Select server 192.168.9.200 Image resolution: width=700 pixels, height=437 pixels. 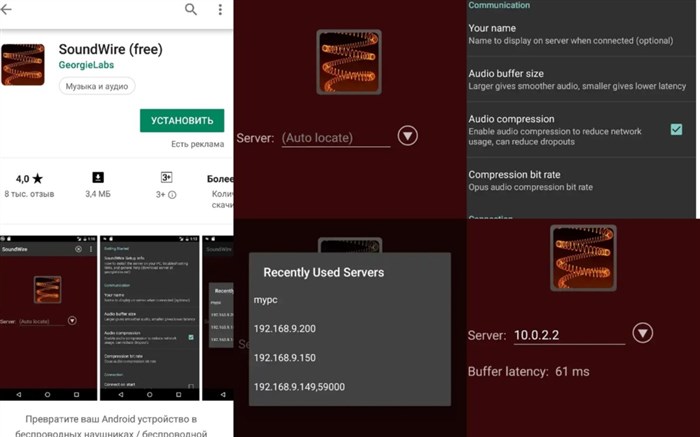tap(350, 329)
